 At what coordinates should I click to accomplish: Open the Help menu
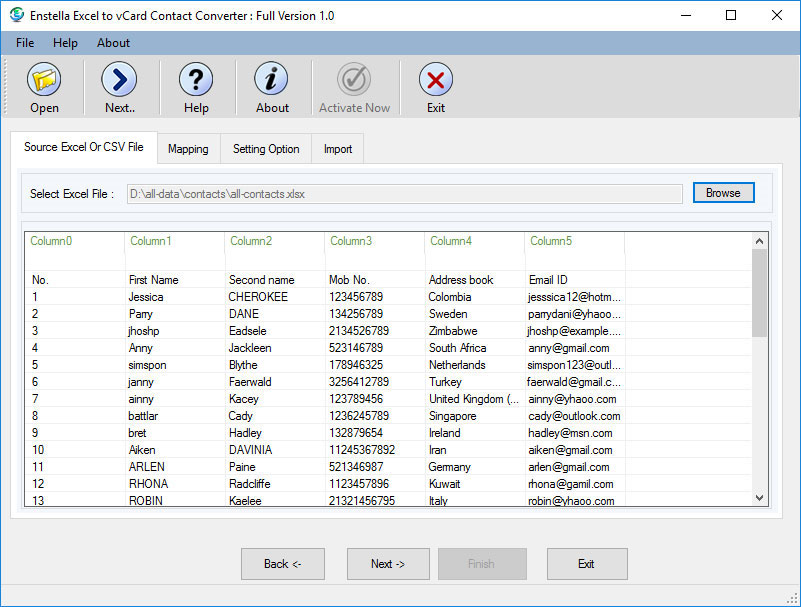[x=65, y=43]
